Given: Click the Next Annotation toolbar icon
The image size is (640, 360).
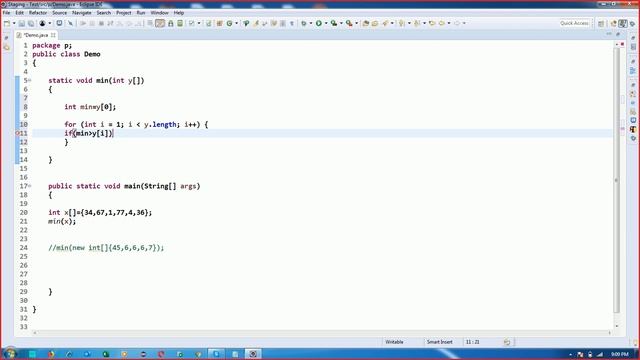Looking at the screenshot, I should click(402, 24).
